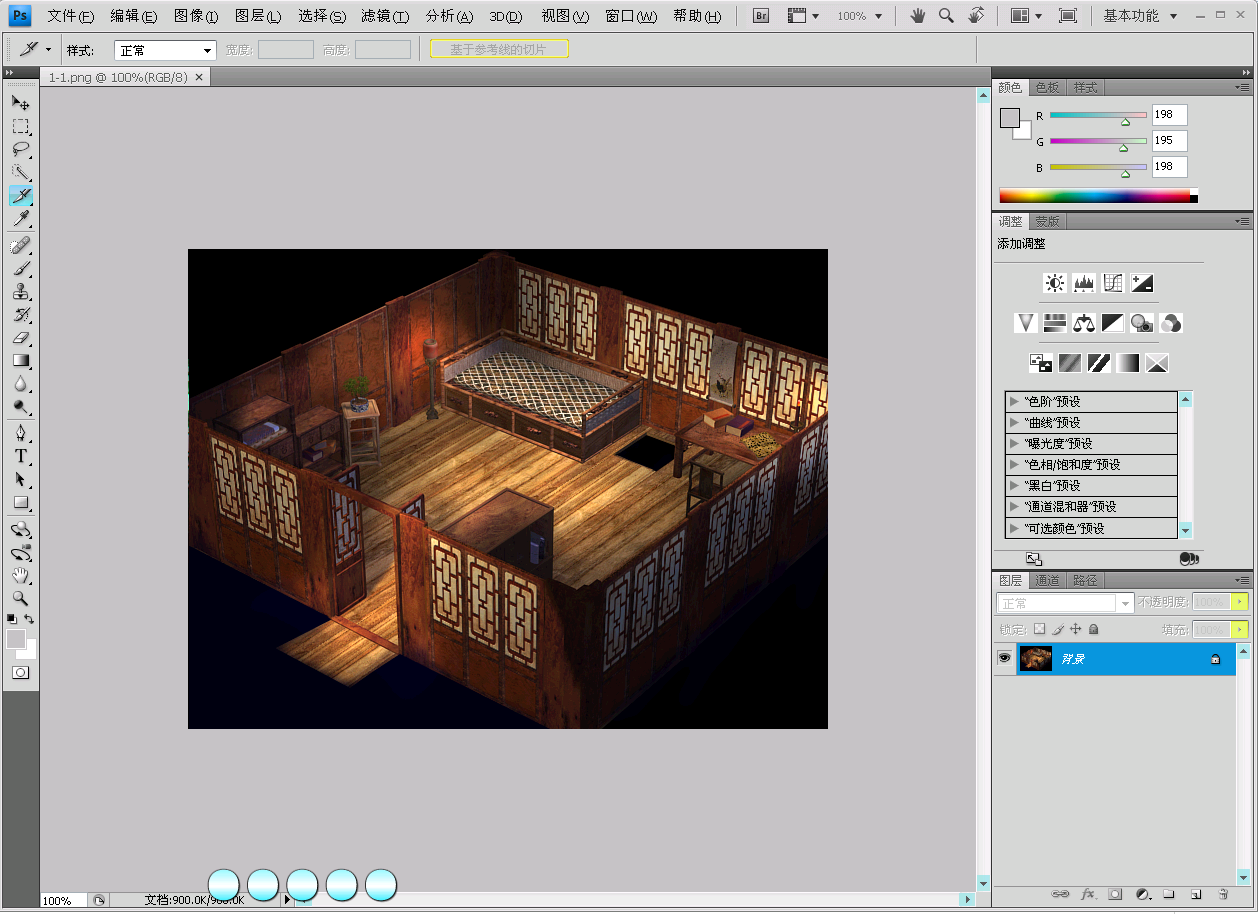
Task: Toggle lock position in Layers panel
Action: click(1076, 629)
